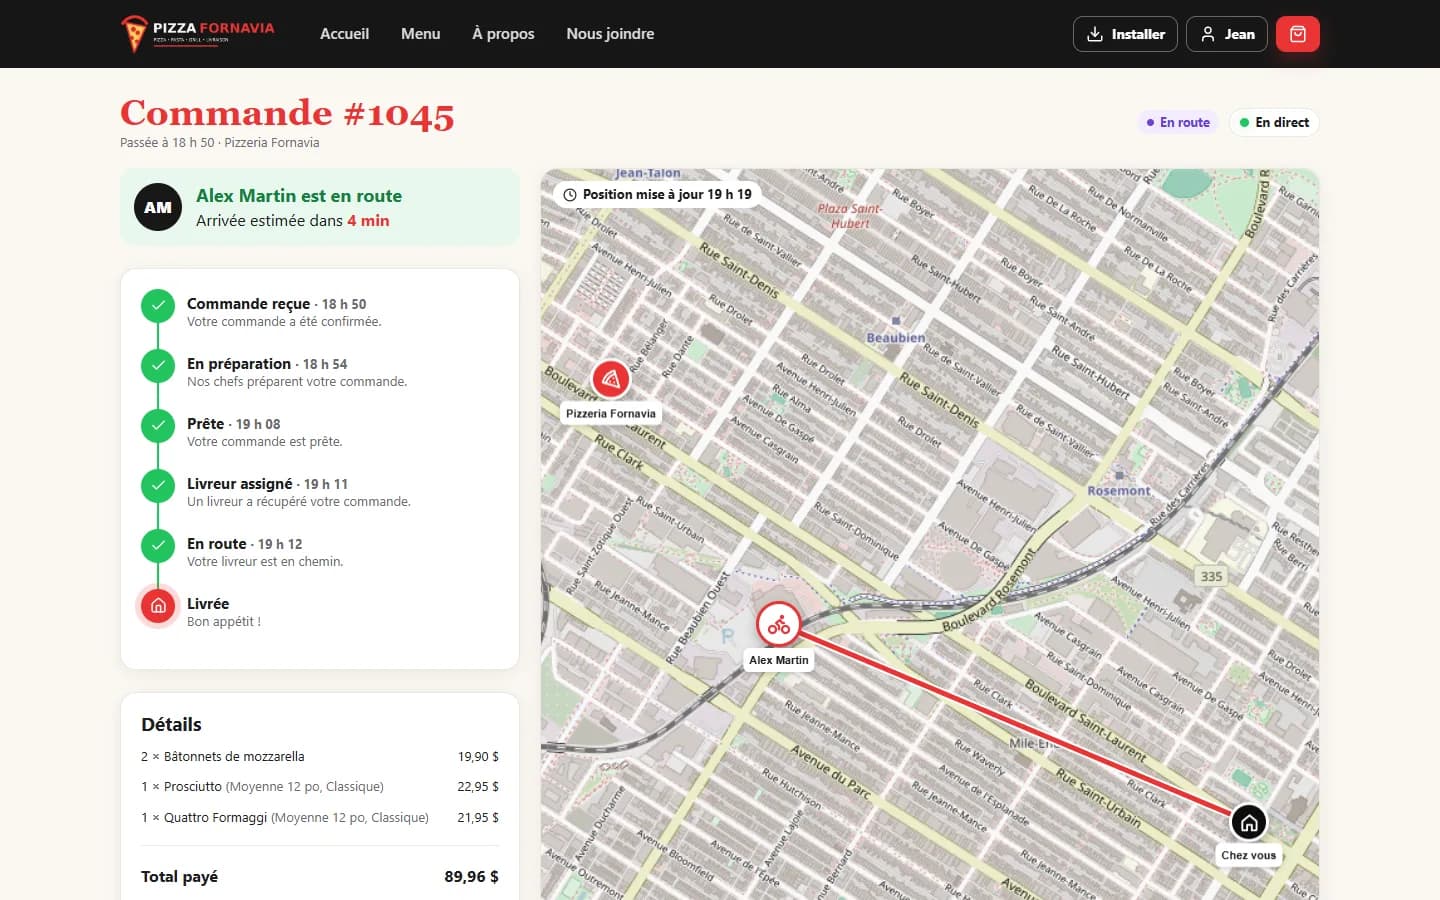Click the clock icon in position update
This screenshot has width=1440, height=900.
pos(570,195)
